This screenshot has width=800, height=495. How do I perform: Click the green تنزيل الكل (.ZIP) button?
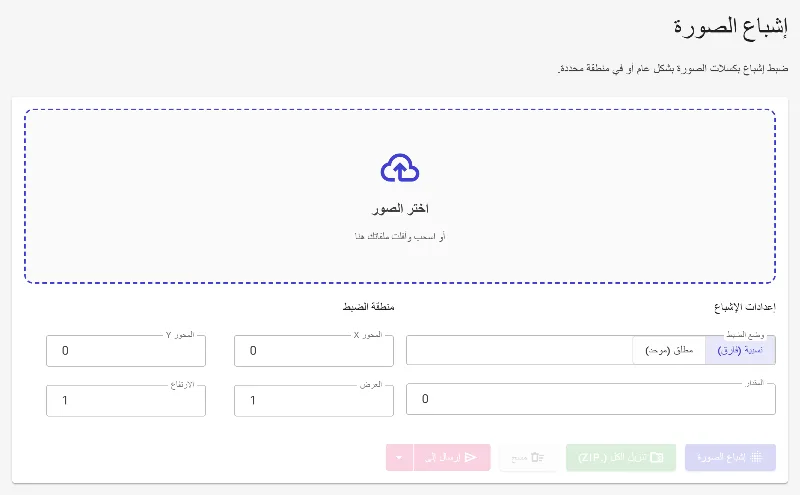point(621,457)
